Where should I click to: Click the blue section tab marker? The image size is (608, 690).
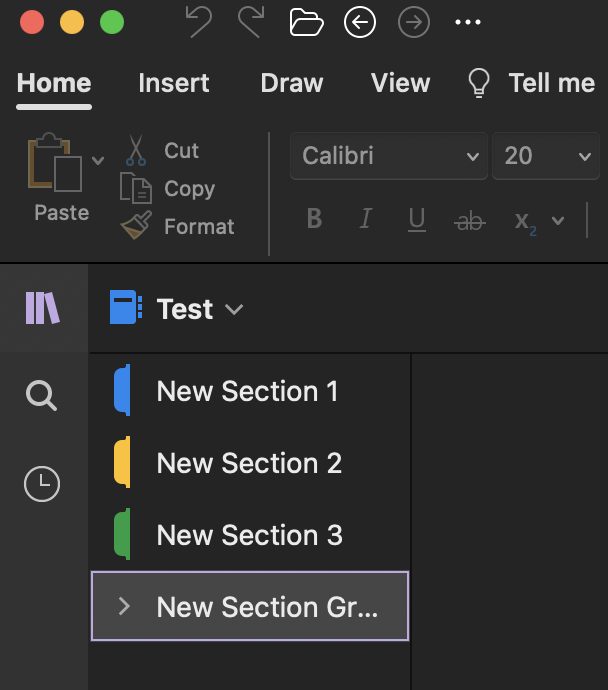click(x=122, y=390)
